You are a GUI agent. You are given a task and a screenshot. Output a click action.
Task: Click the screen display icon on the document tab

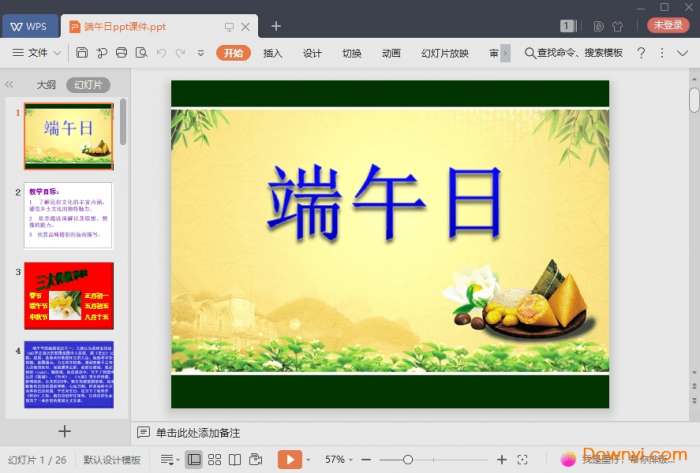point(229,27)
